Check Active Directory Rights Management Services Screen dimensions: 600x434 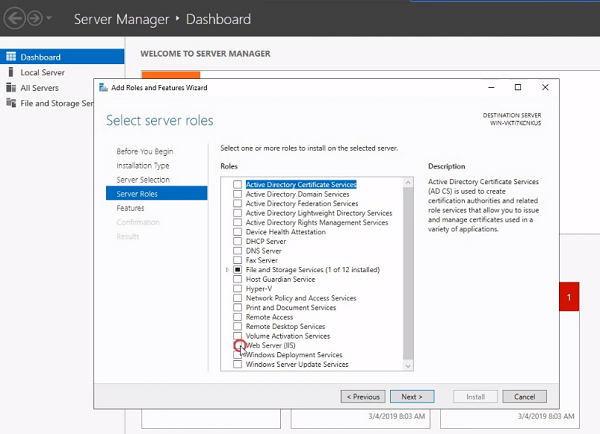pyautogui.click(x=237, y=222)
